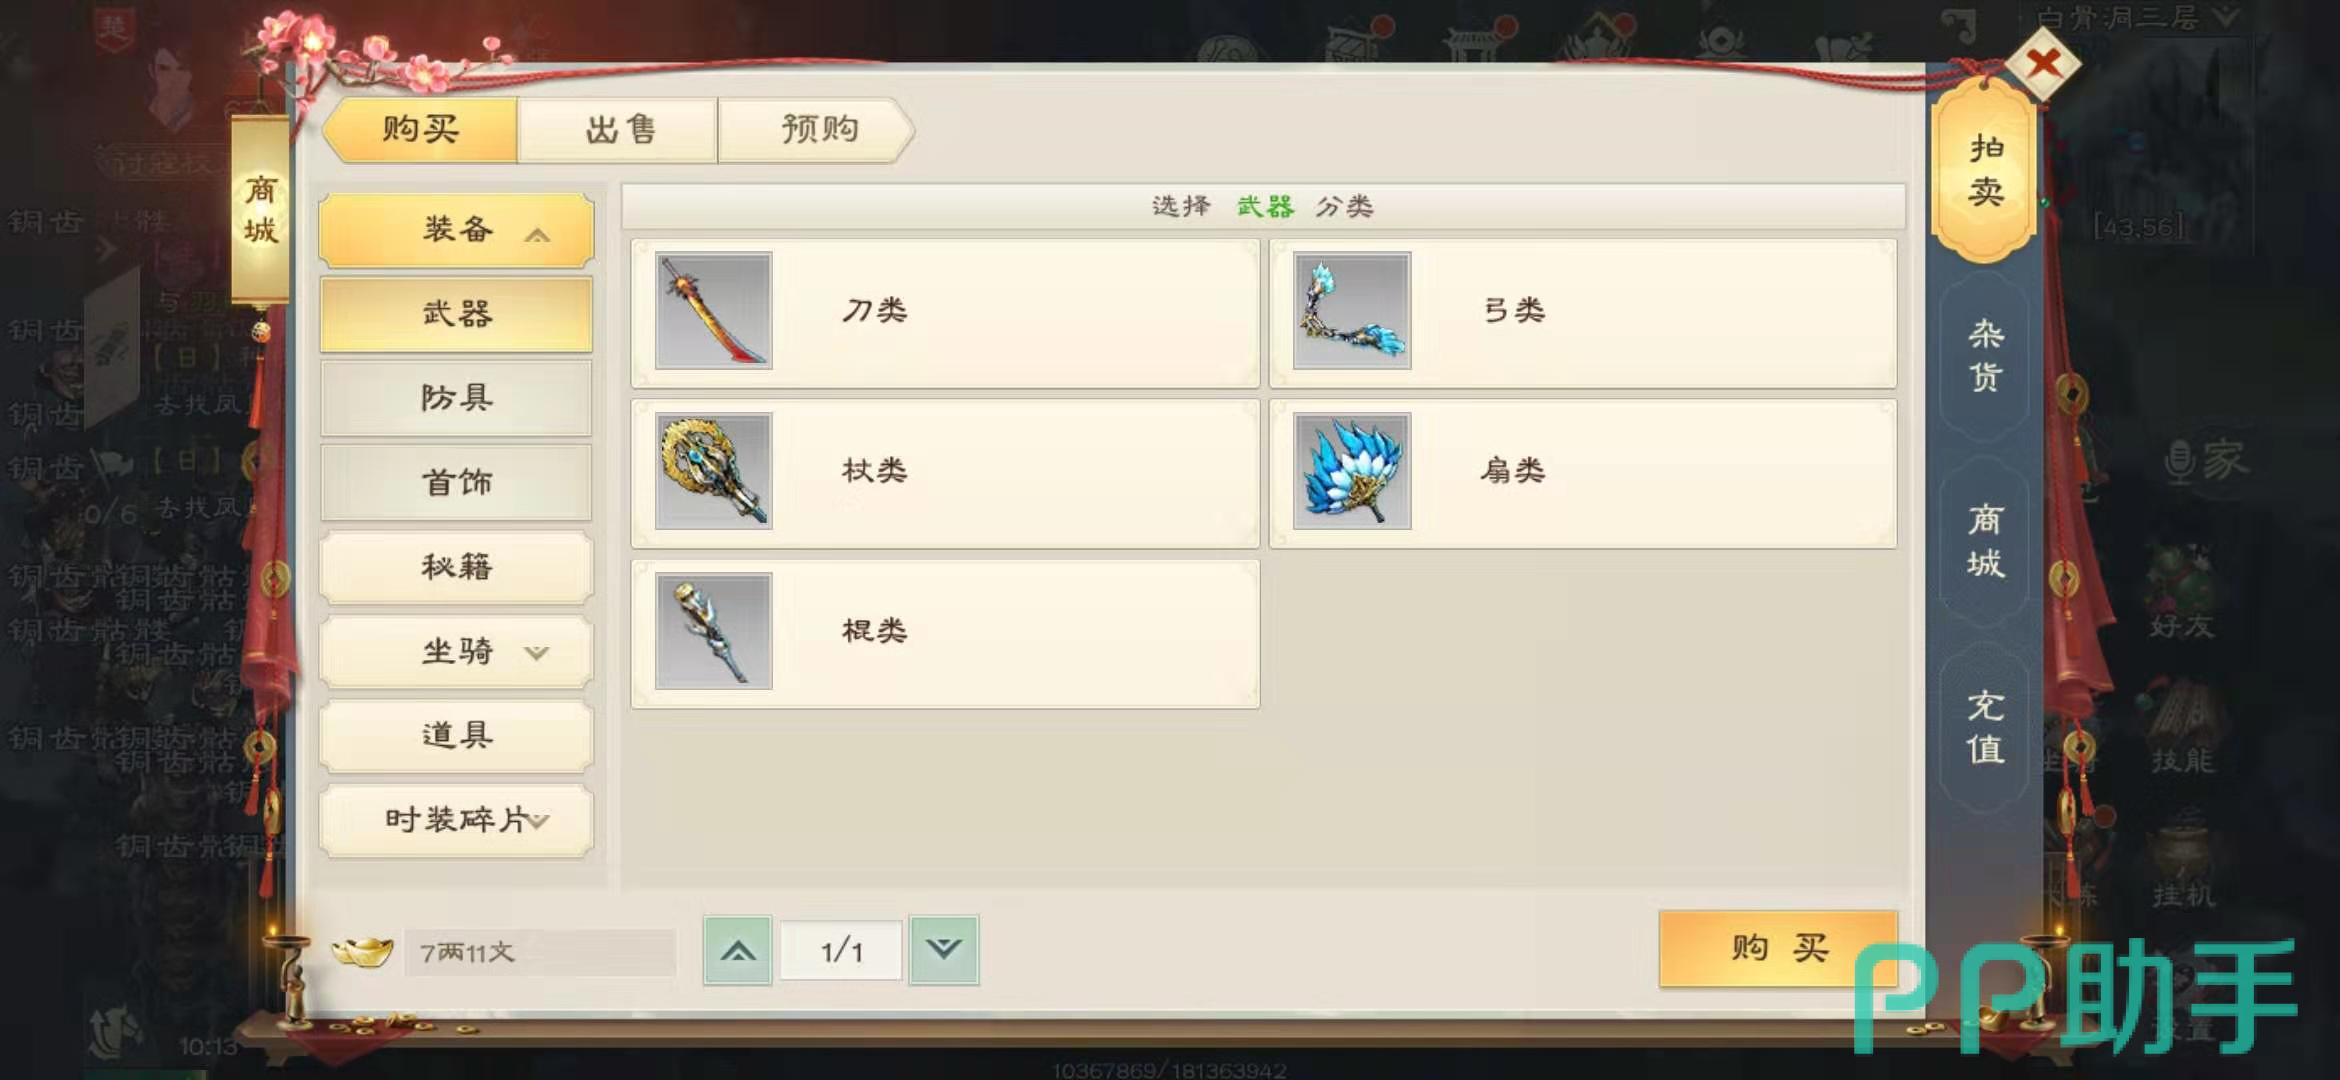The height and width of the screenshot is (1080, 2340).
Task: Select the 秘籍 category
Action: pyautogui.click(x=457, y=567)
